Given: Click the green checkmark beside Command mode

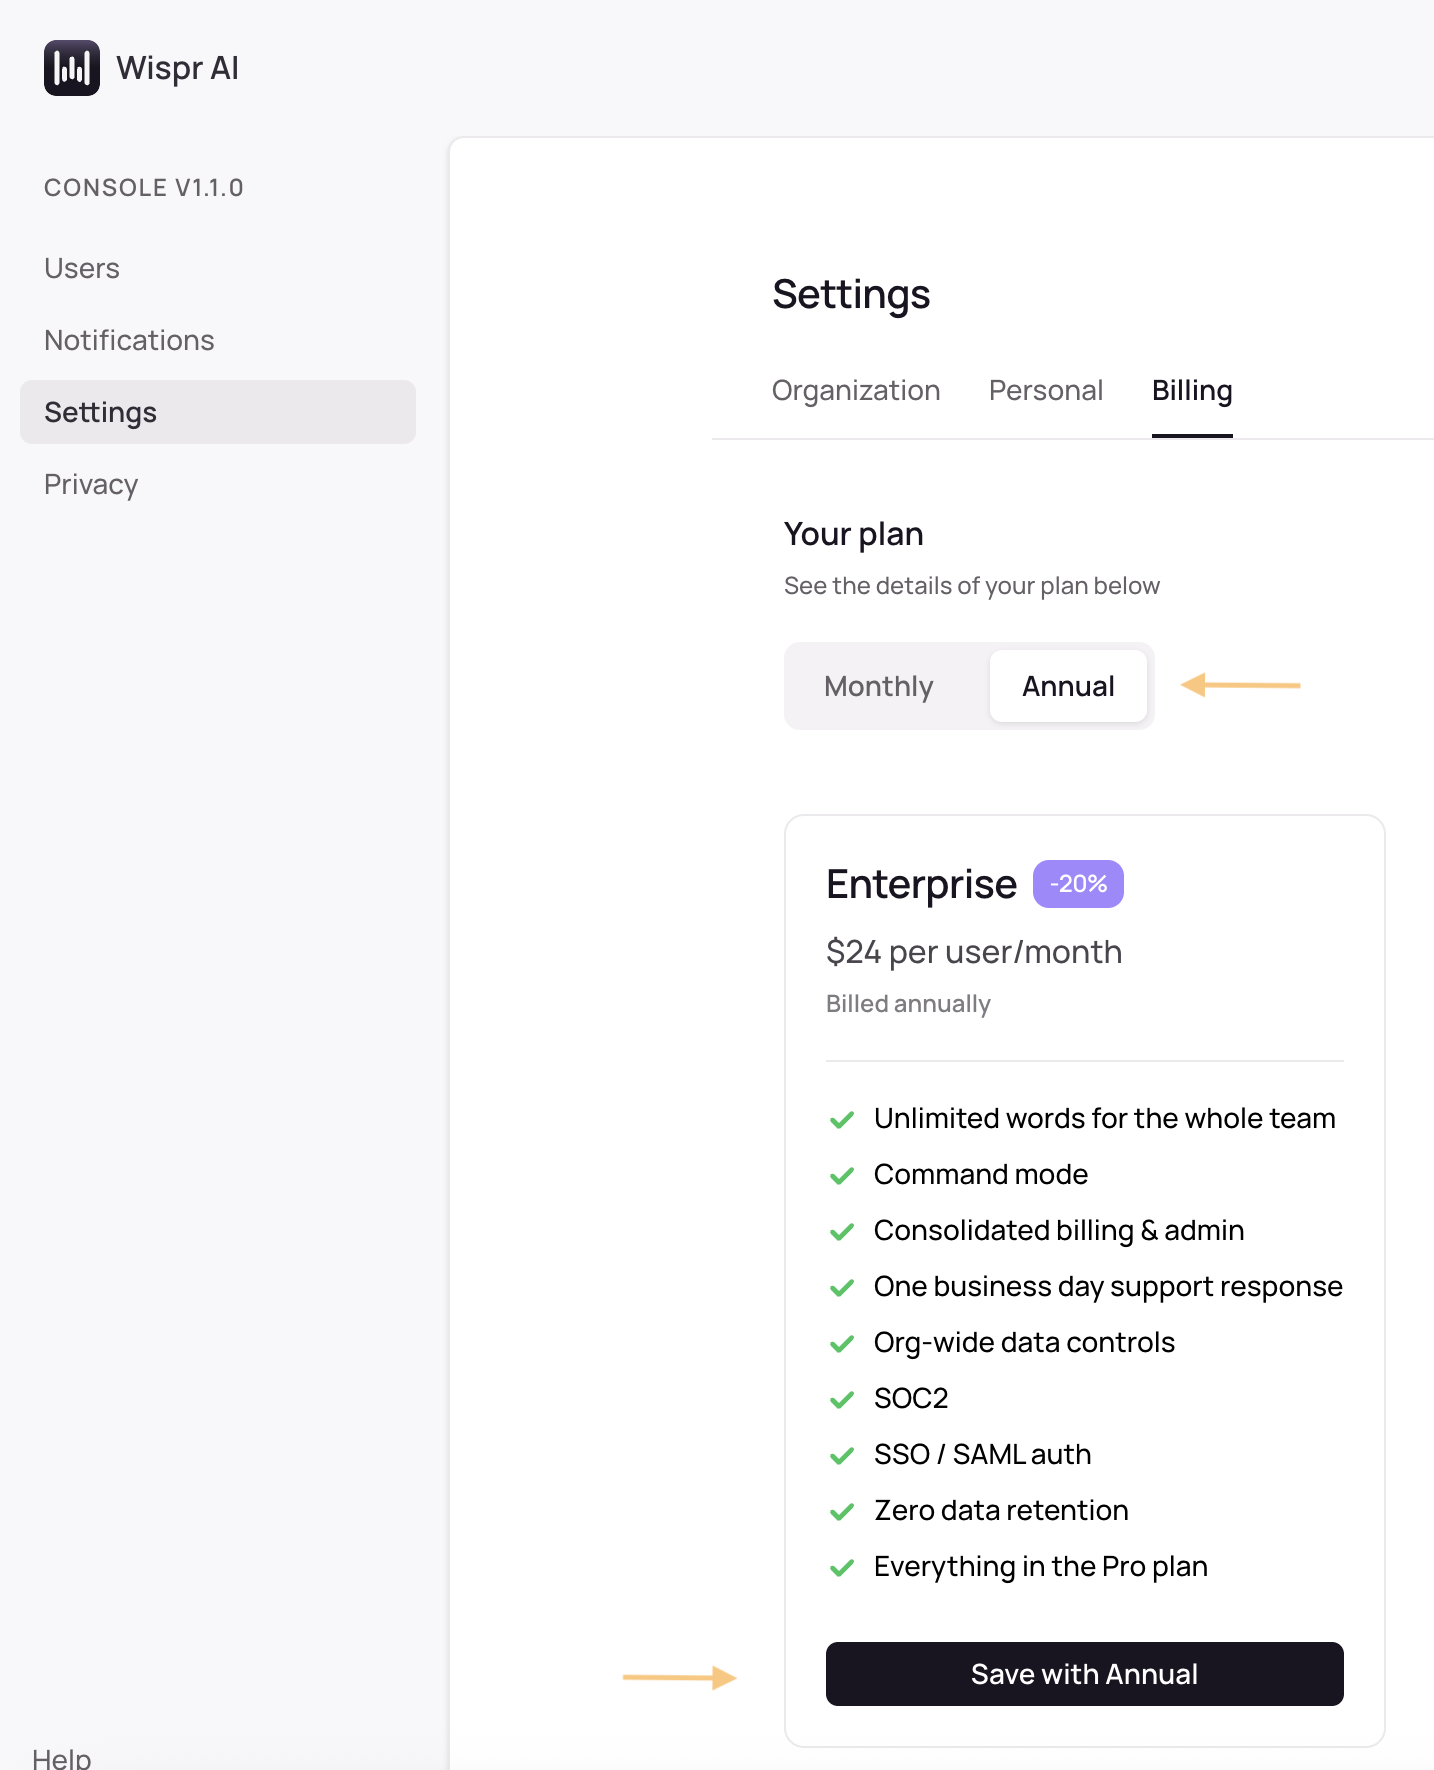Looking at the screenshot, I should coord(842,1175).
